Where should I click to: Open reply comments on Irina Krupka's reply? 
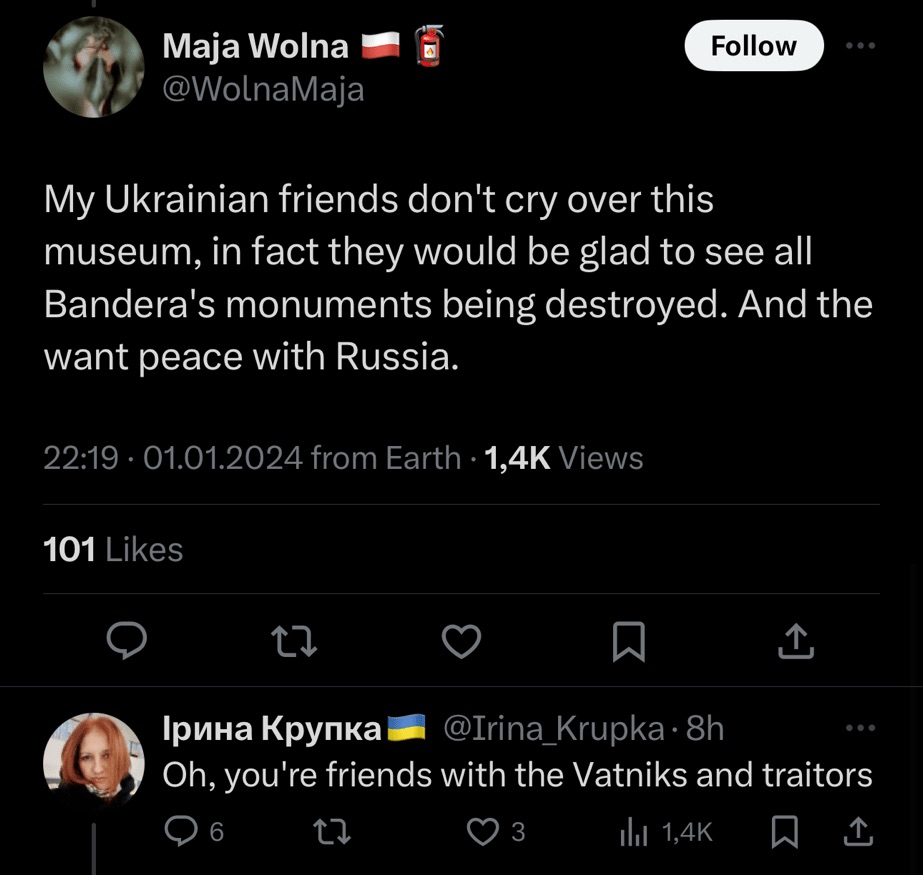[x=185, y=831]
